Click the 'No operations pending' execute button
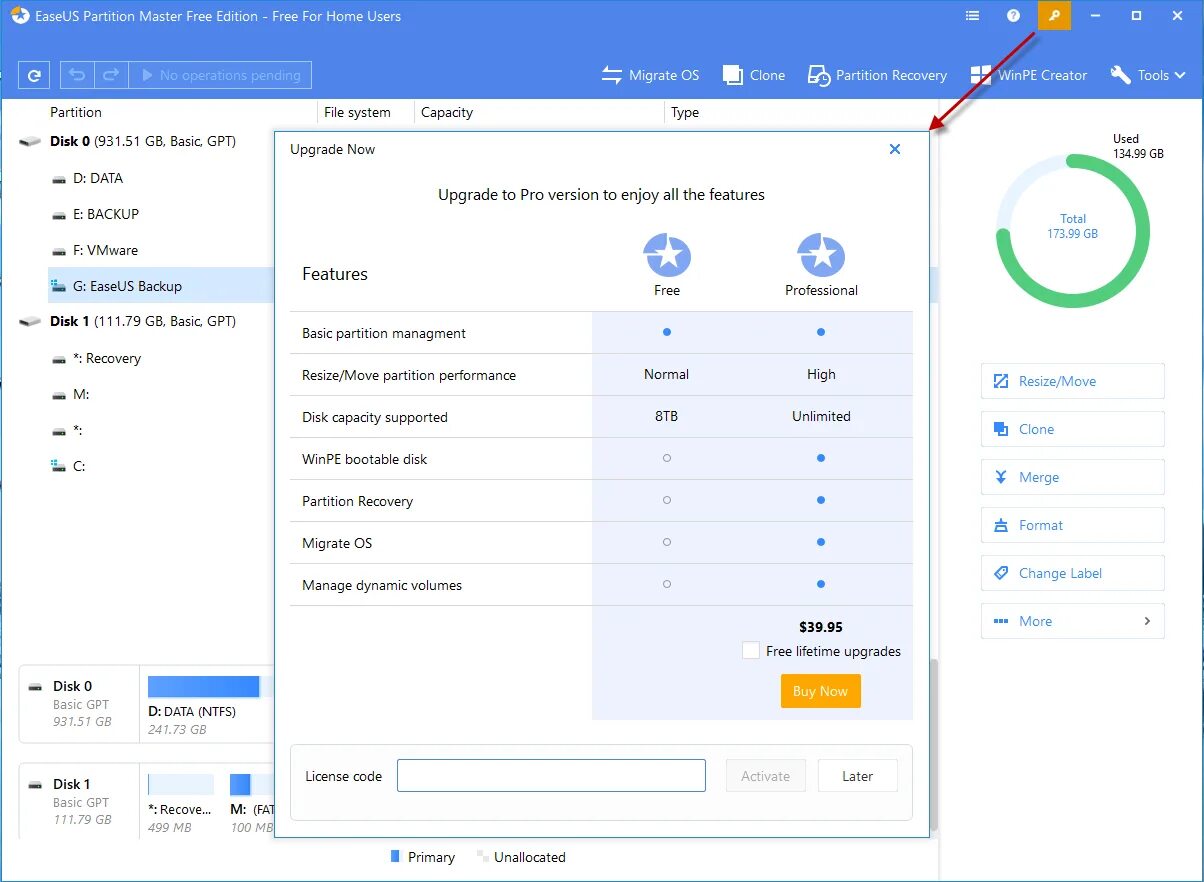The image size is (1204, 882). [220, 75]
